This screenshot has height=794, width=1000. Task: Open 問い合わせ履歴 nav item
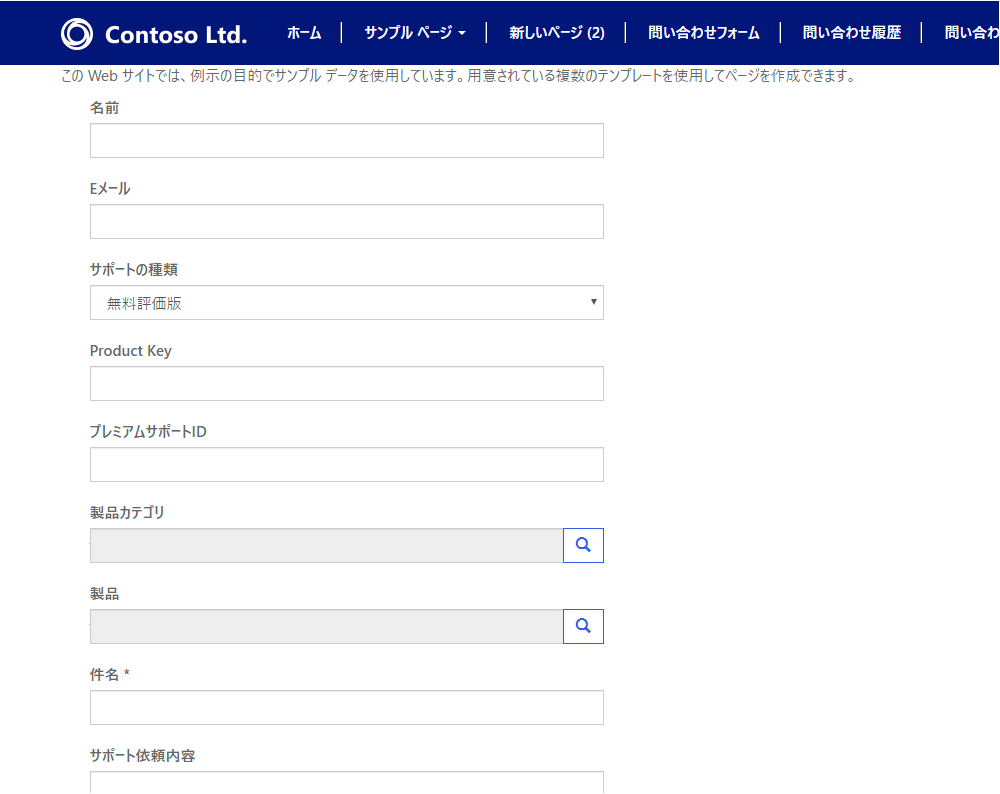tap(851, 33)
